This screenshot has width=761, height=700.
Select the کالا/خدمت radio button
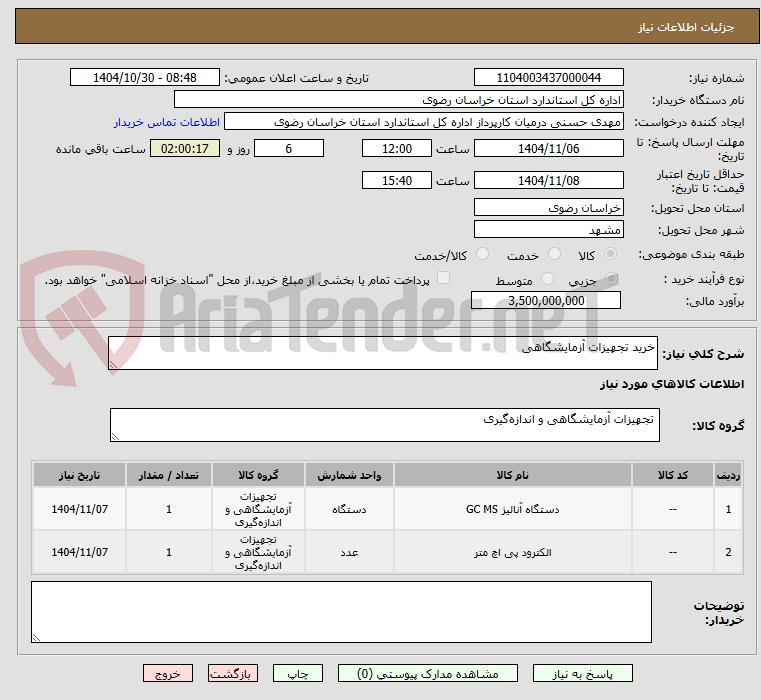pyautogui.click(x=482, y=253)
